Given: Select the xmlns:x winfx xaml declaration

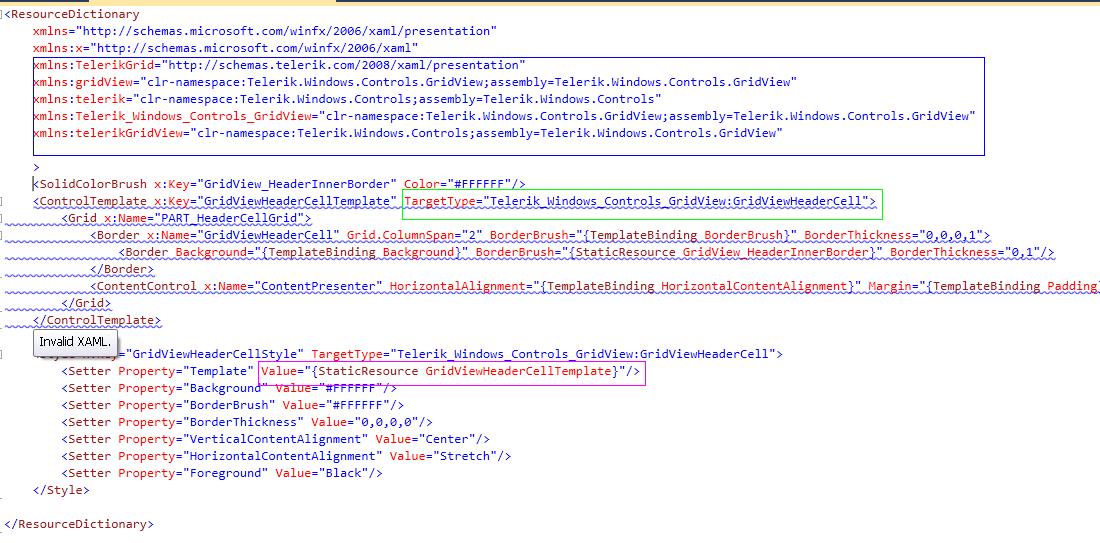Looking at the screenshot, I should pos(226,48).
